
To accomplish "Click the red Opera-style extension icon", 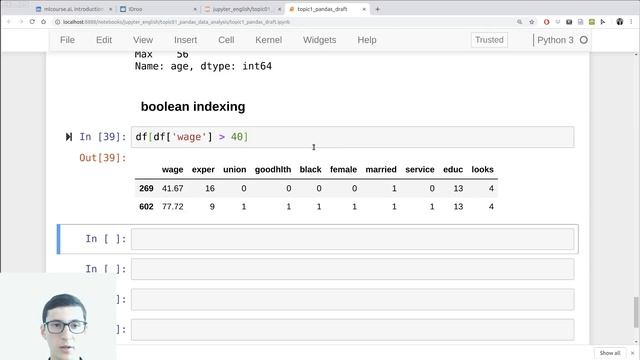I will pos(547,22).
